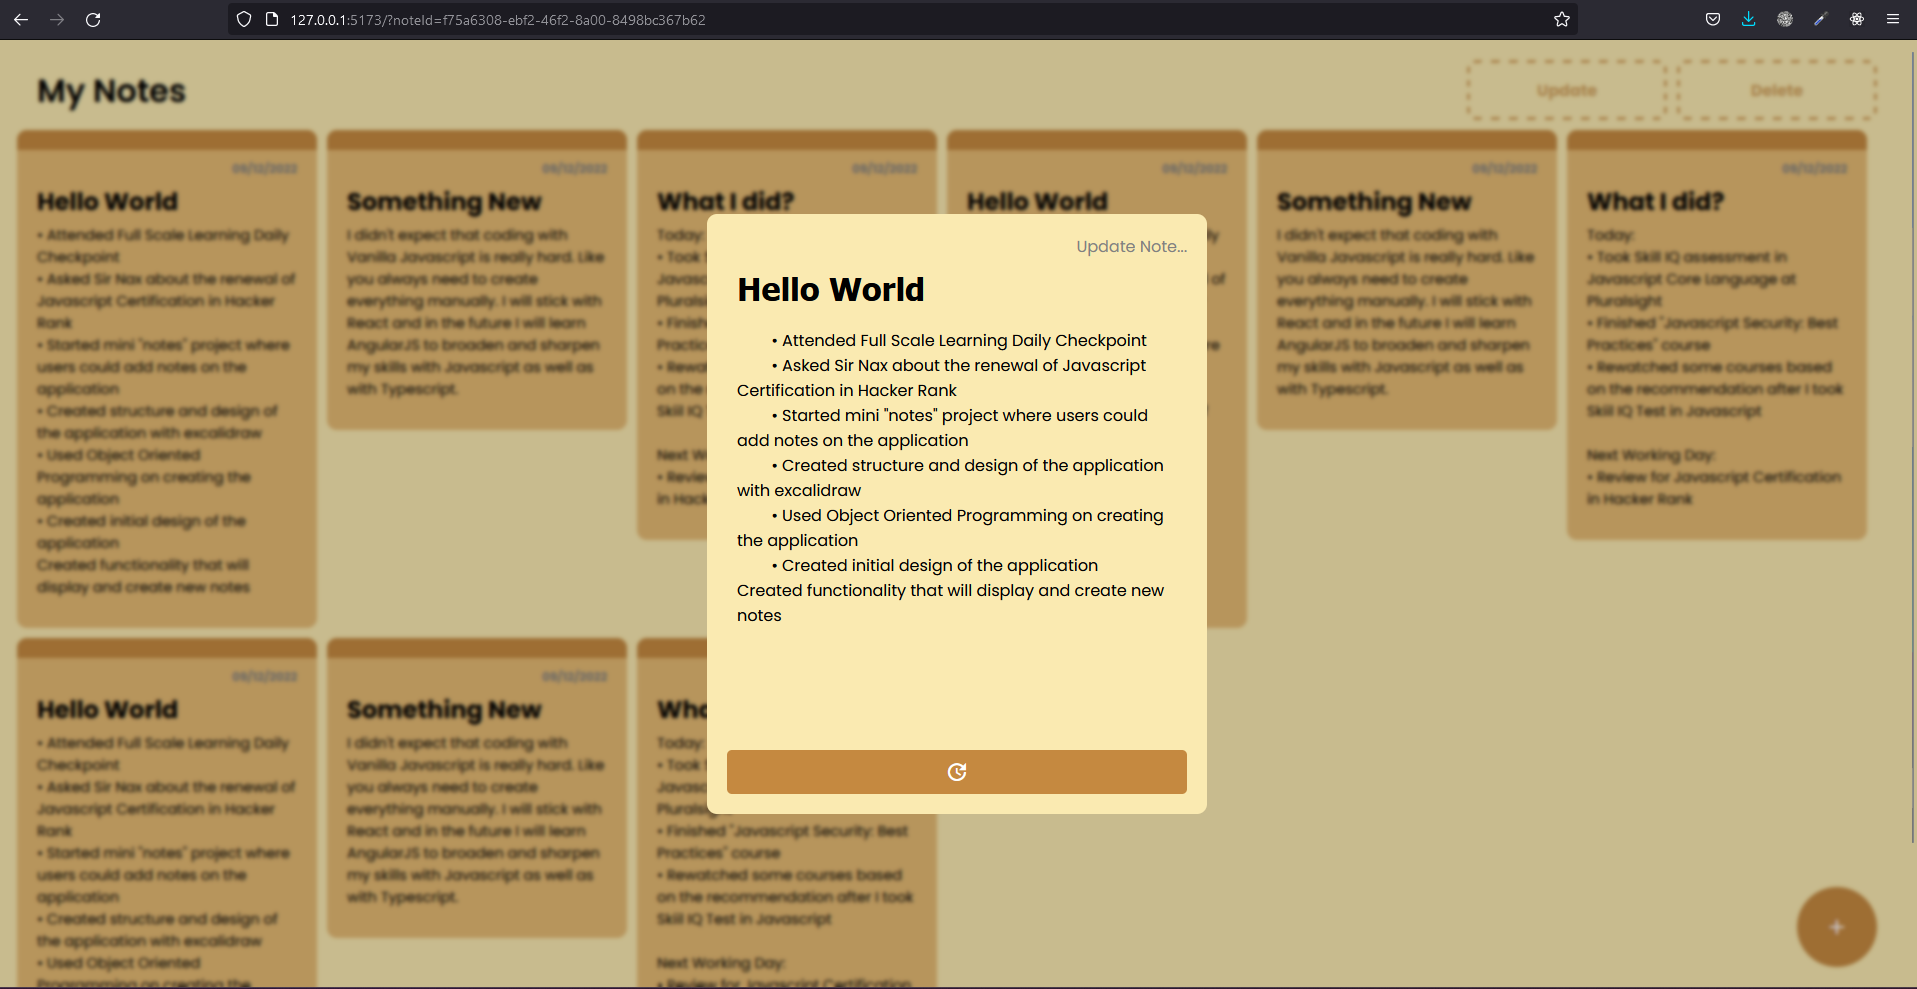Viewport: 1917px width, 989px height.
Task: Click the refresh icon update button in modal
Action: [956, 772]
